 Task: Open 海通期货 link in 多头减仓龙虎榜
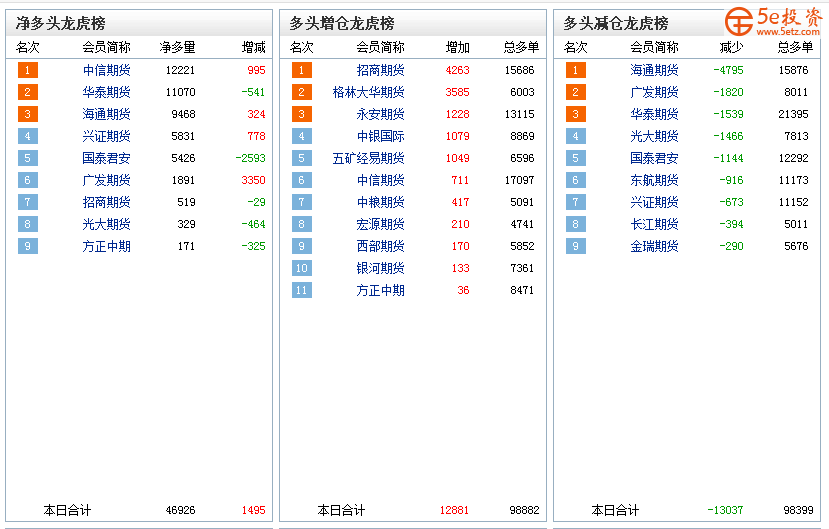655,70
